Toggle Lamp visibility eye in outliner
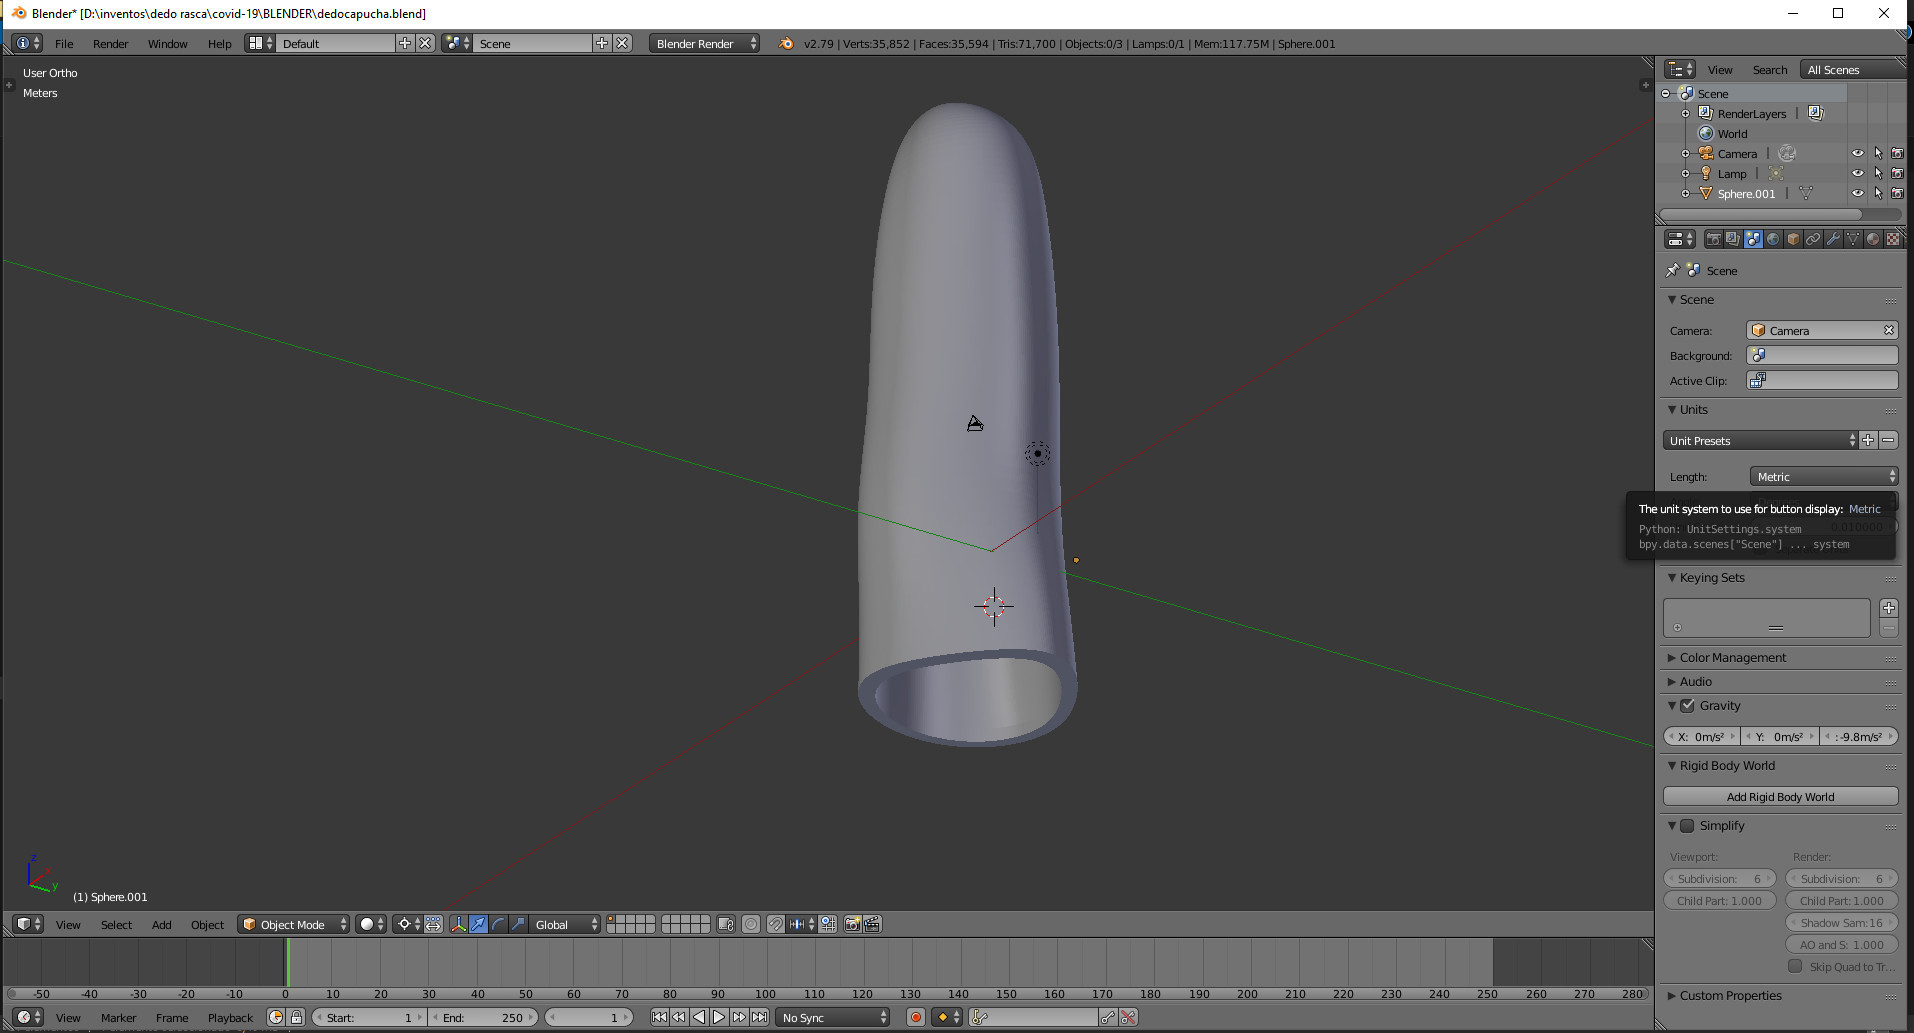 pyautogui.click(x=1857, y=173)
